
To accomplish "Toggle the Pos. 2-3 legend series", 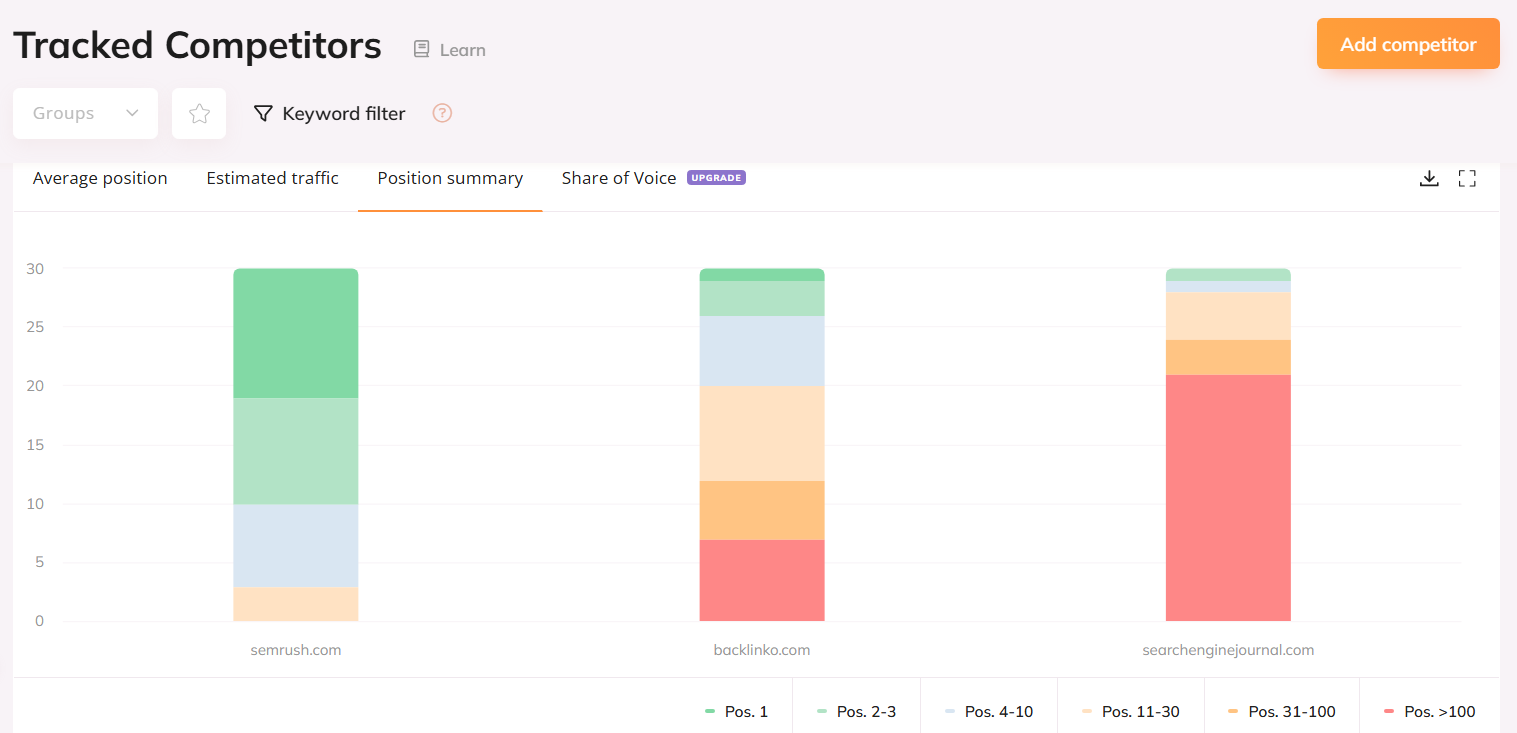I will point(856,712).
